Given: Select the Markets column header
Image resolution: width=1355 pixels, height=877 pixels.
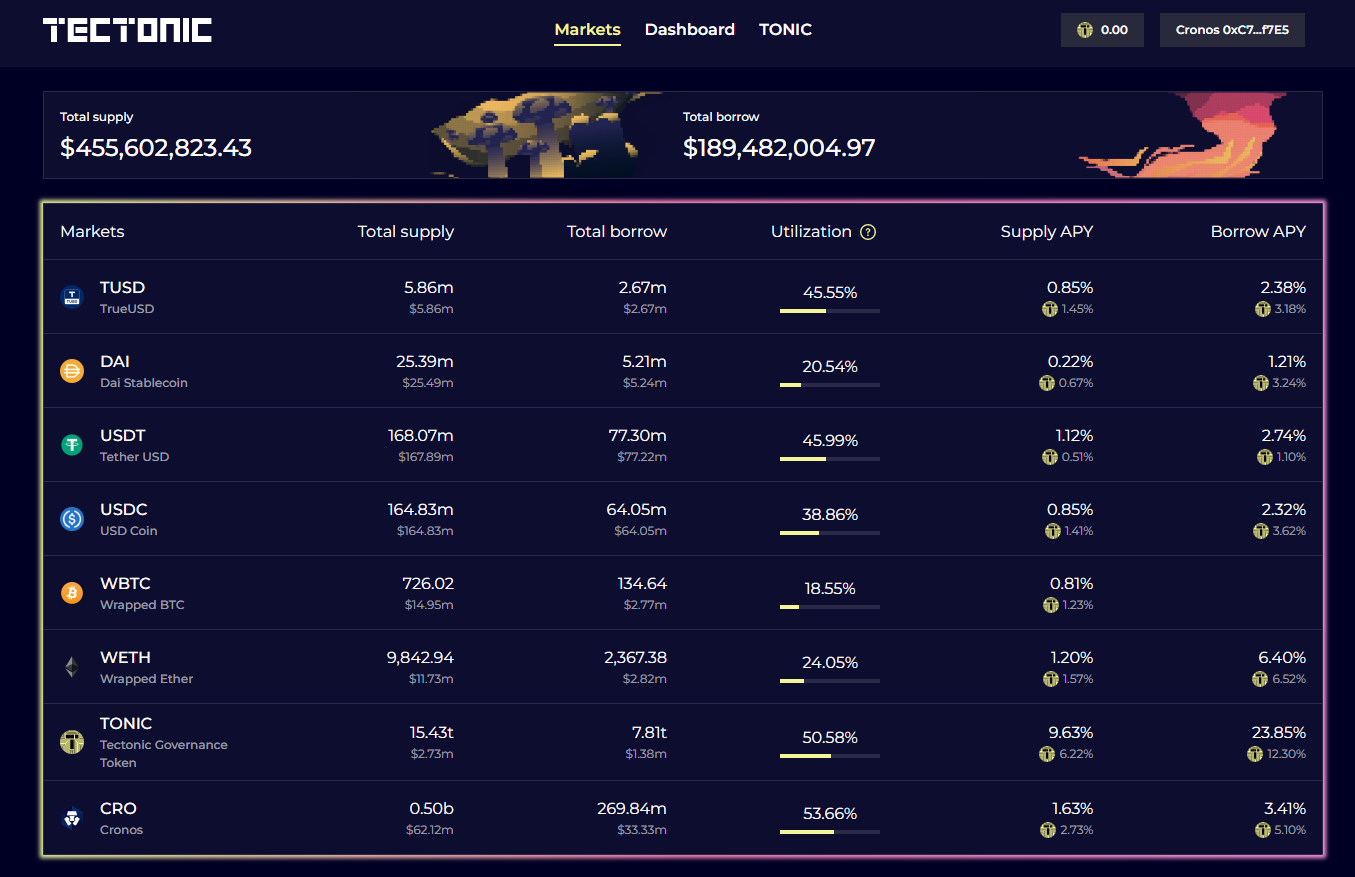Looking at the screenshot, I should (92, 232).
